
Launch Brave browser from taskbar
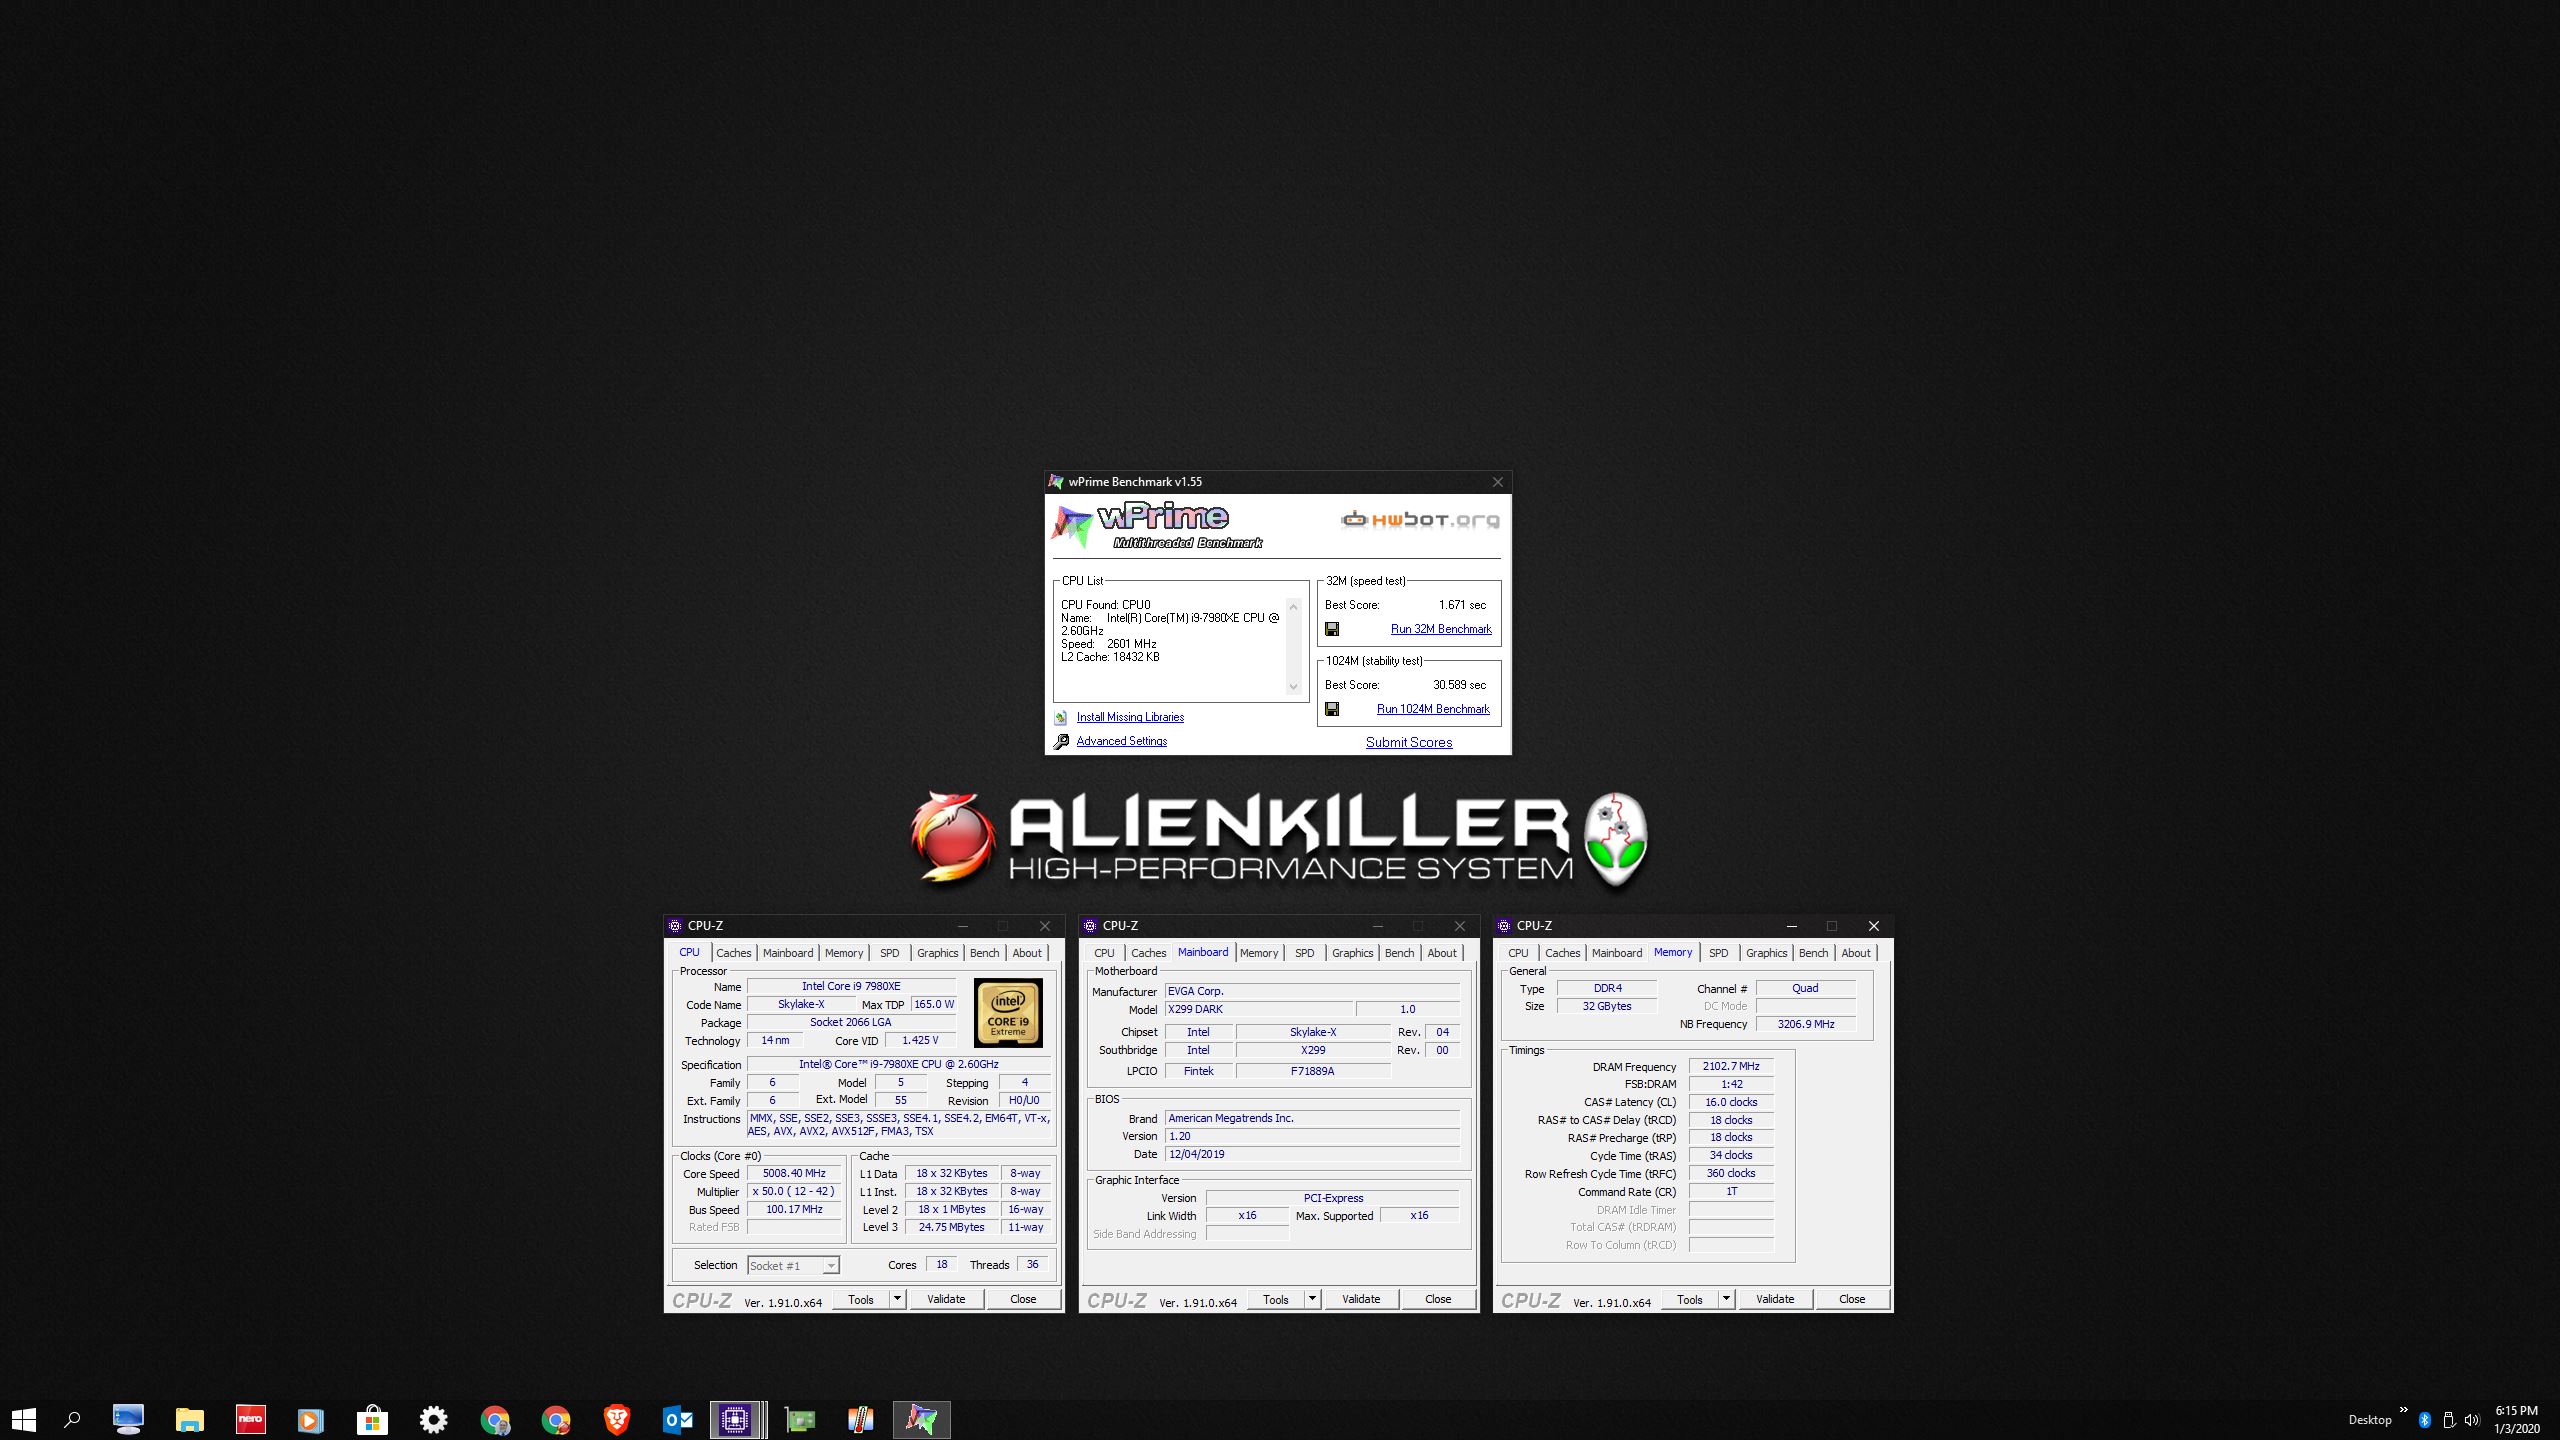(x=617, y=1419)
